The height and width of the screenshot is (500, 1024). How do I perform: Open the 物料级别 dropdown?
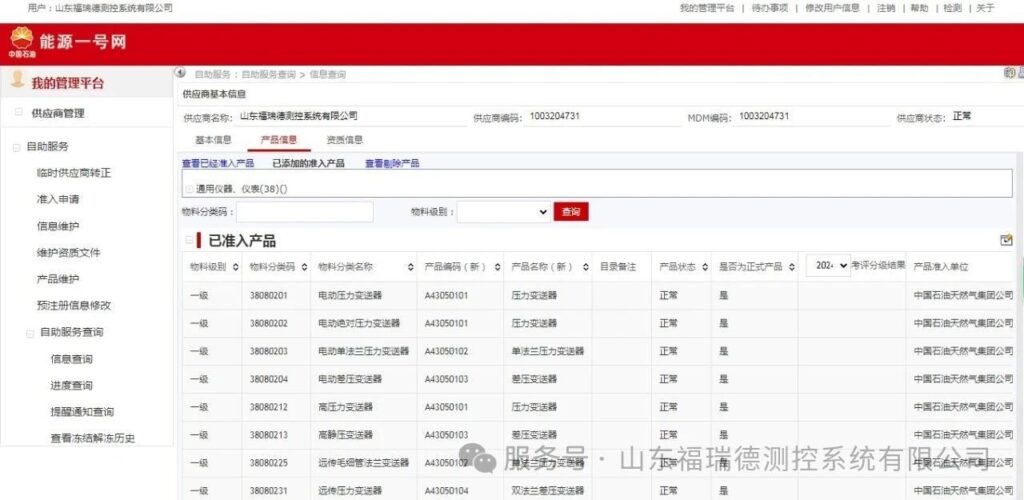click(504, 211)
